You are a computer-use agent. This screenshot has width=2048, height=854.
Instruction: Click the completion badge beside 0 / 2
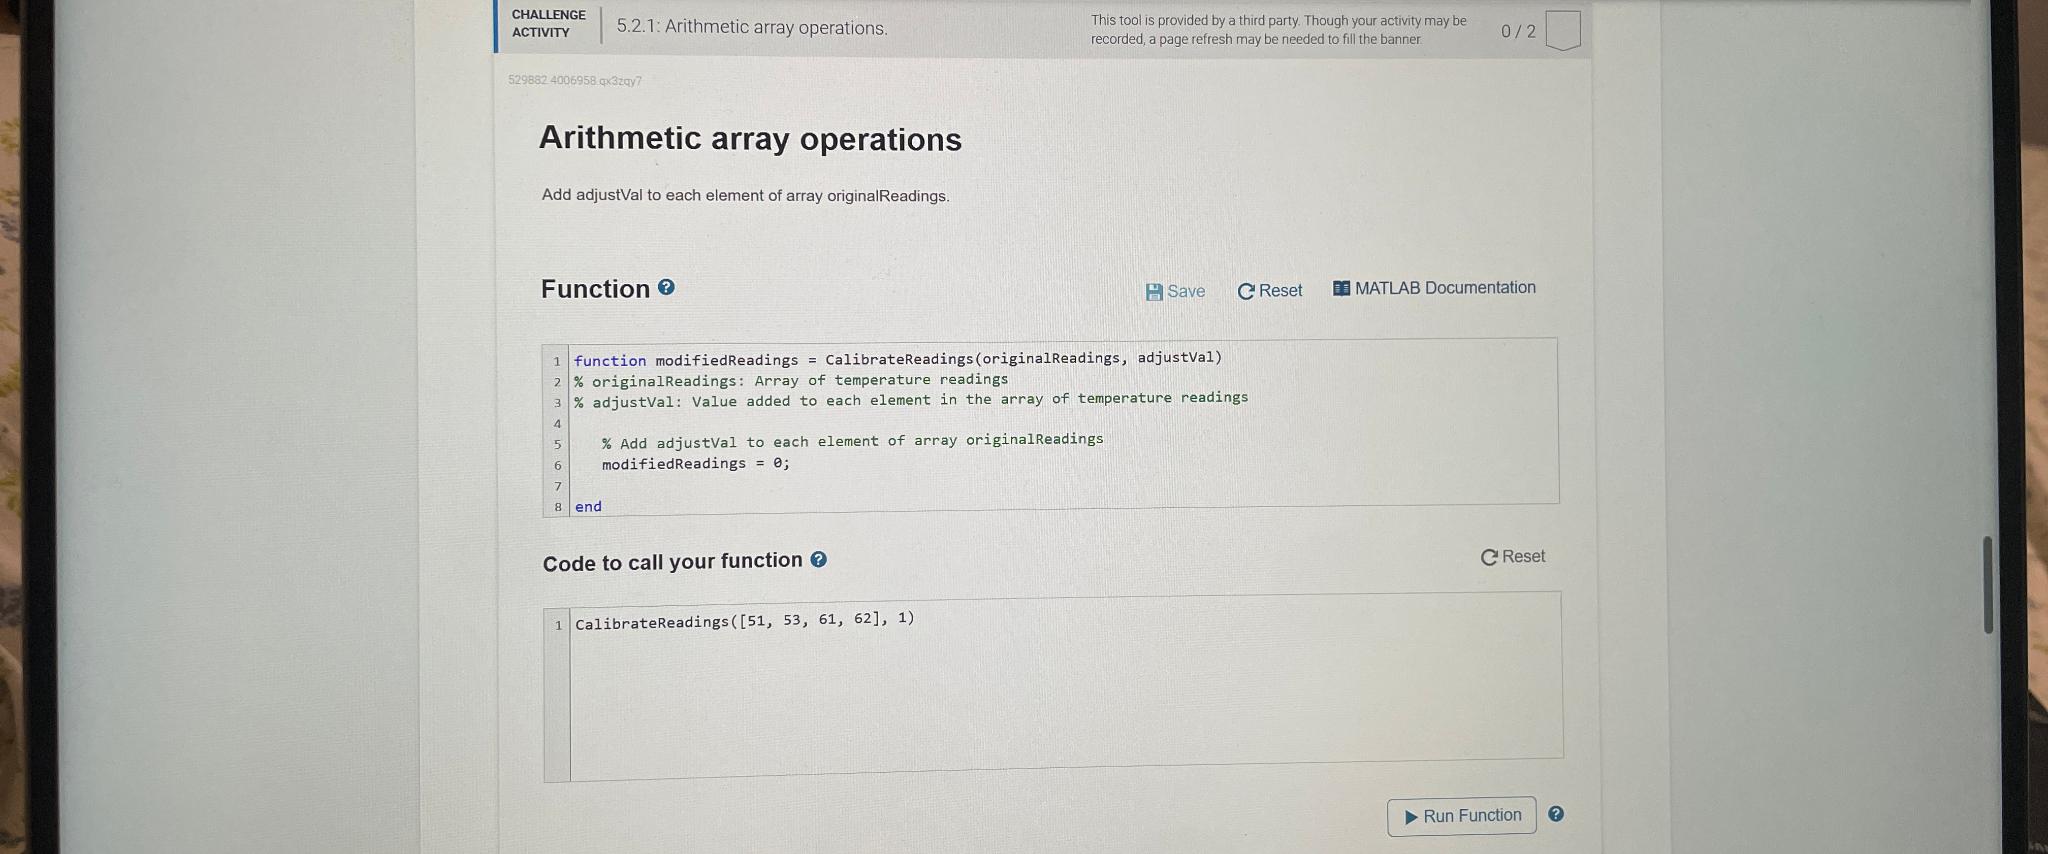1563,30
